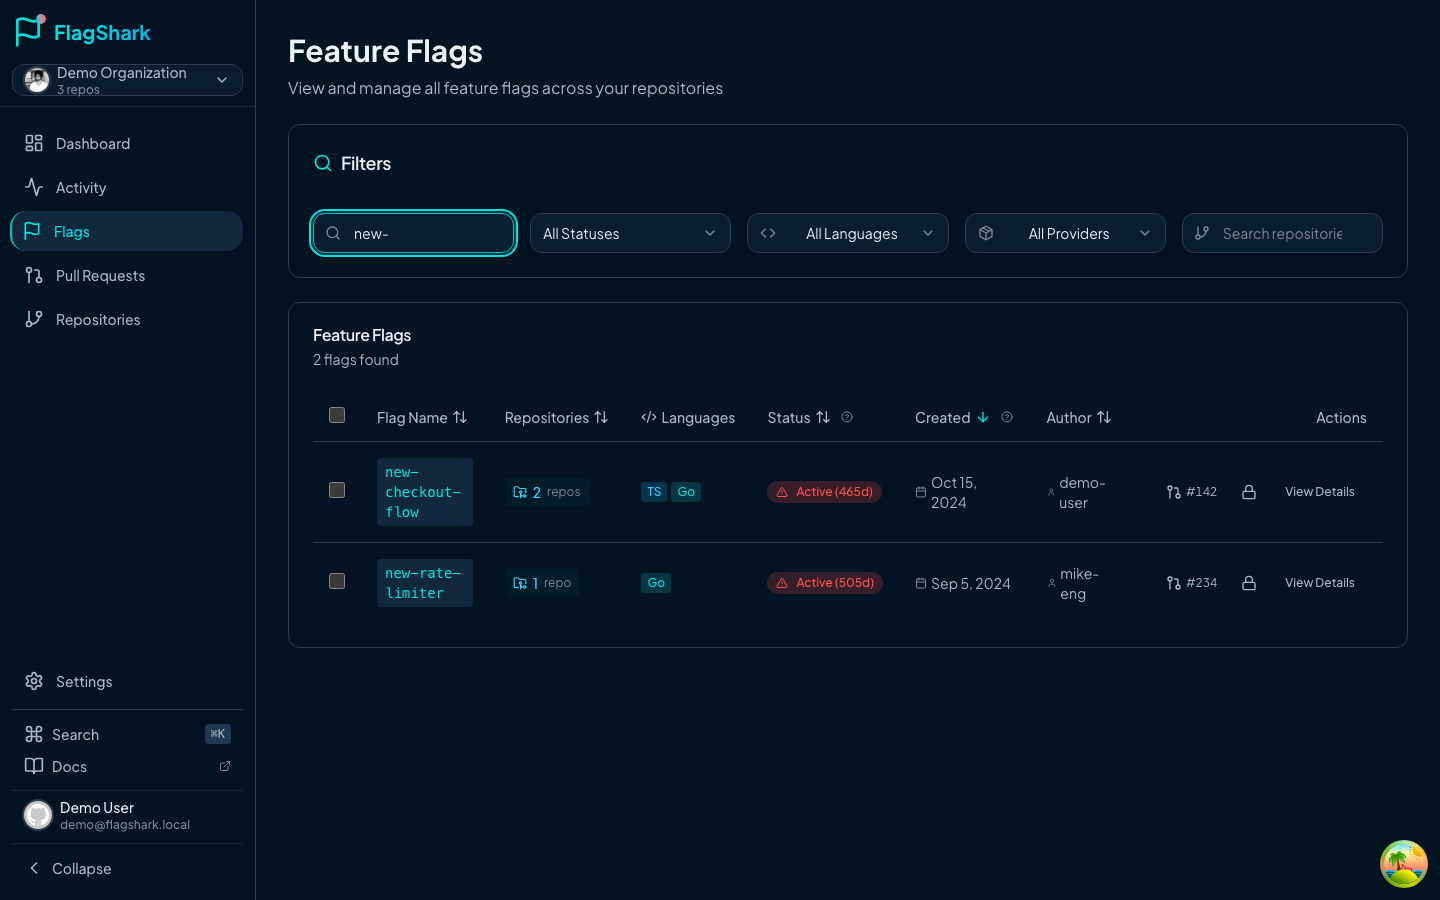Open the All Statuses dropdown
The height and width of the screenshot is (900, 1440).
[x=630, y=234]
